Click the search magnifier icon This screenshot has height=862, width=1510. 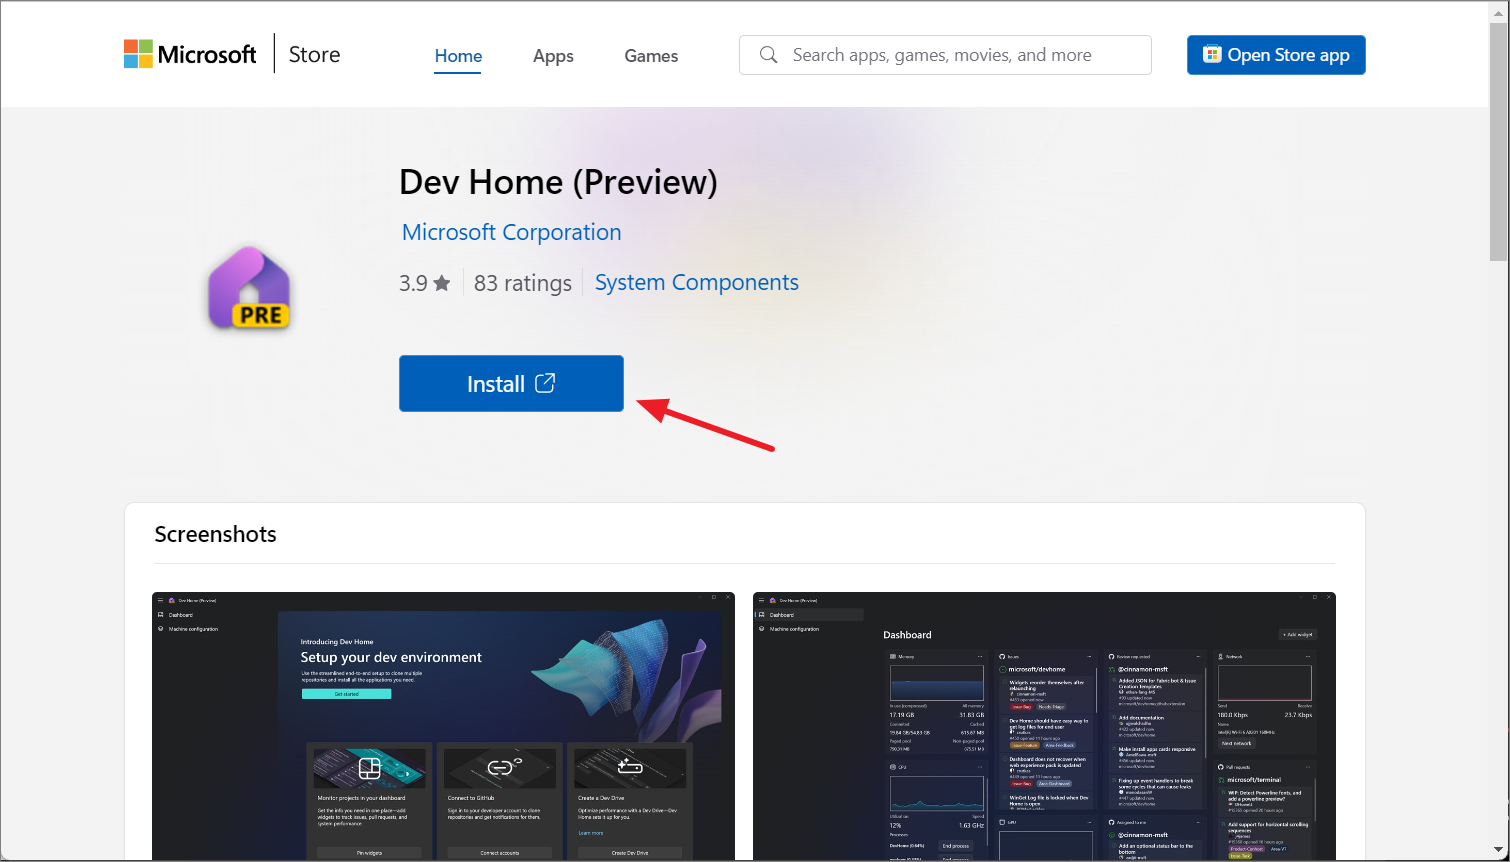point(768,55)
